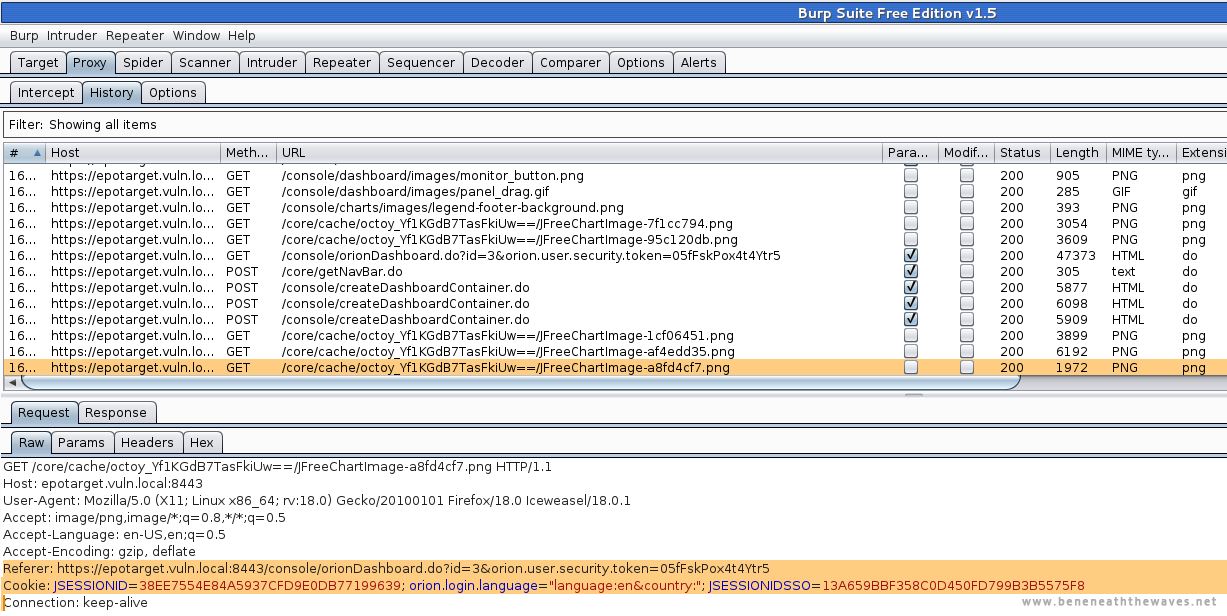
Task: Toggle Params checkbox for monitor_button.png row
Action: 911,175
